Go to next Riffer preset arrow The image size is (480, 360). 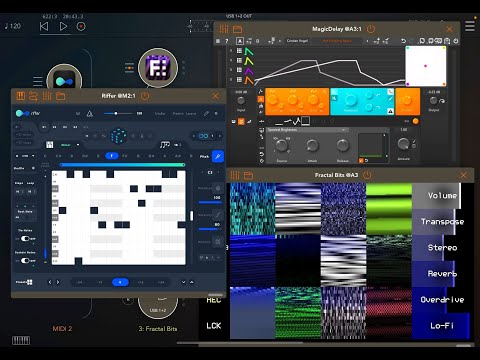click(58, 282)
